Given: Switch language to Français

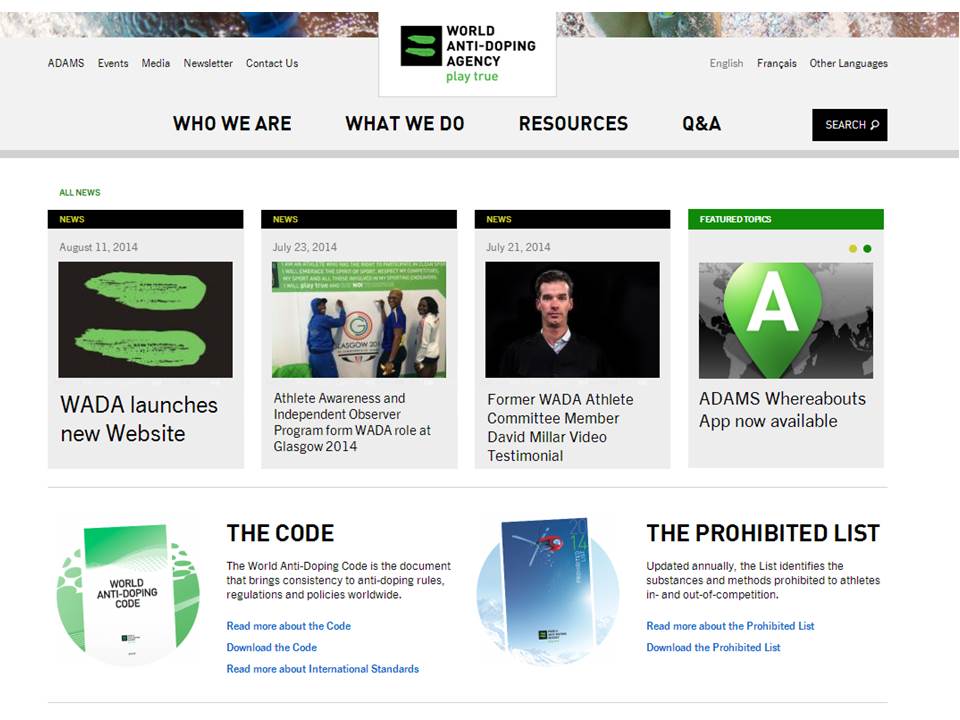Looking at the screenshot, I should tap(776, 63).
